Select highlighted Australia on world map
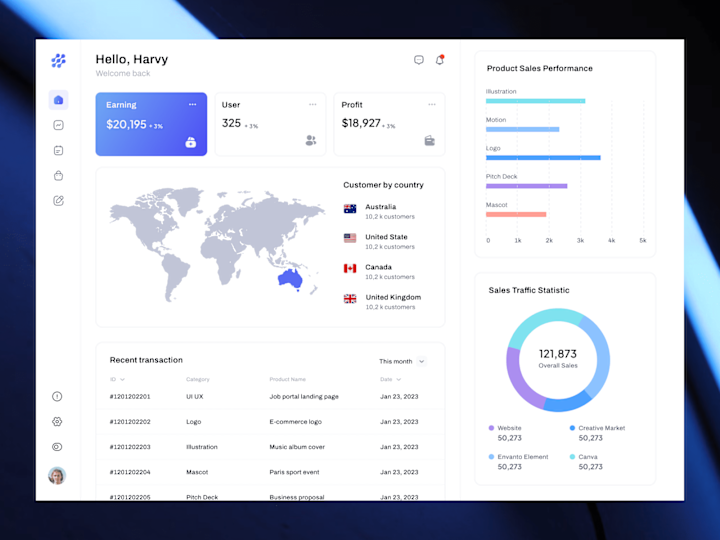Image resolution: width=720 pixels, height=540 pixels. pyautogui.click(x=290, y=278)
